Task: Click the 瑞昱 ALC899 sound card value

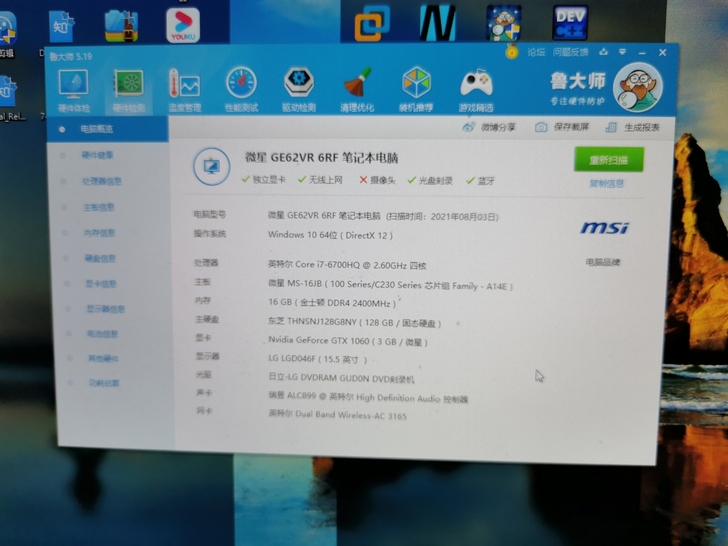Action: pyautogui.click(x=368, y=397)
